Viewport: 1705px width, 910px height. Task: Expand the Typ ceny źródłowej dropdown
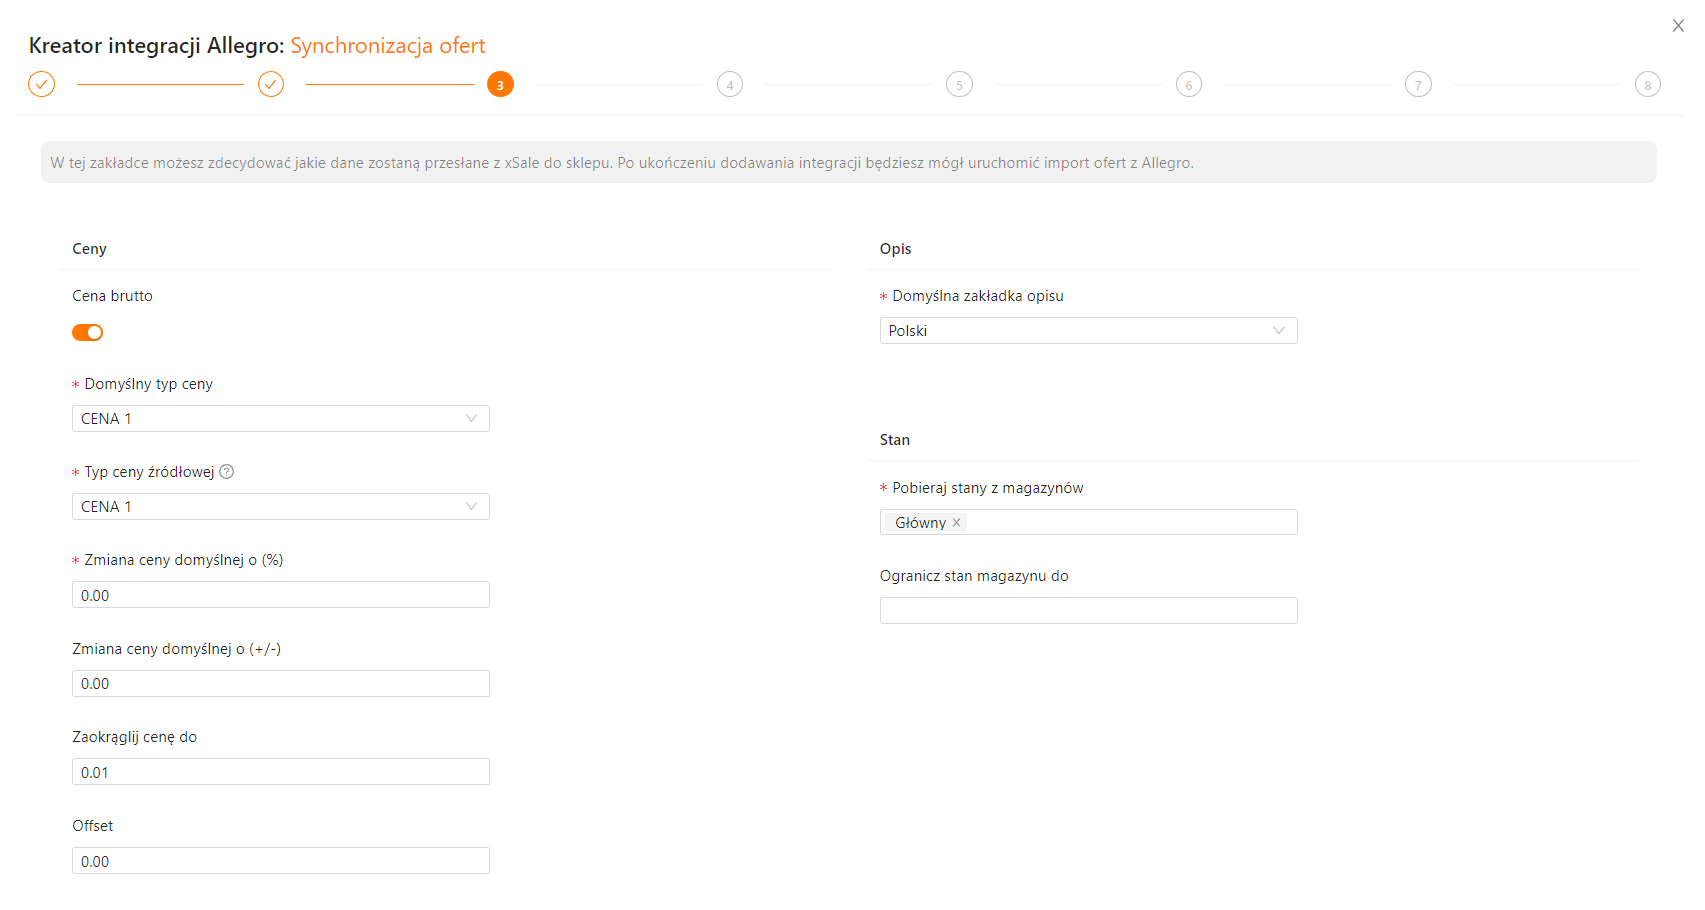click(x=280, y=507)
